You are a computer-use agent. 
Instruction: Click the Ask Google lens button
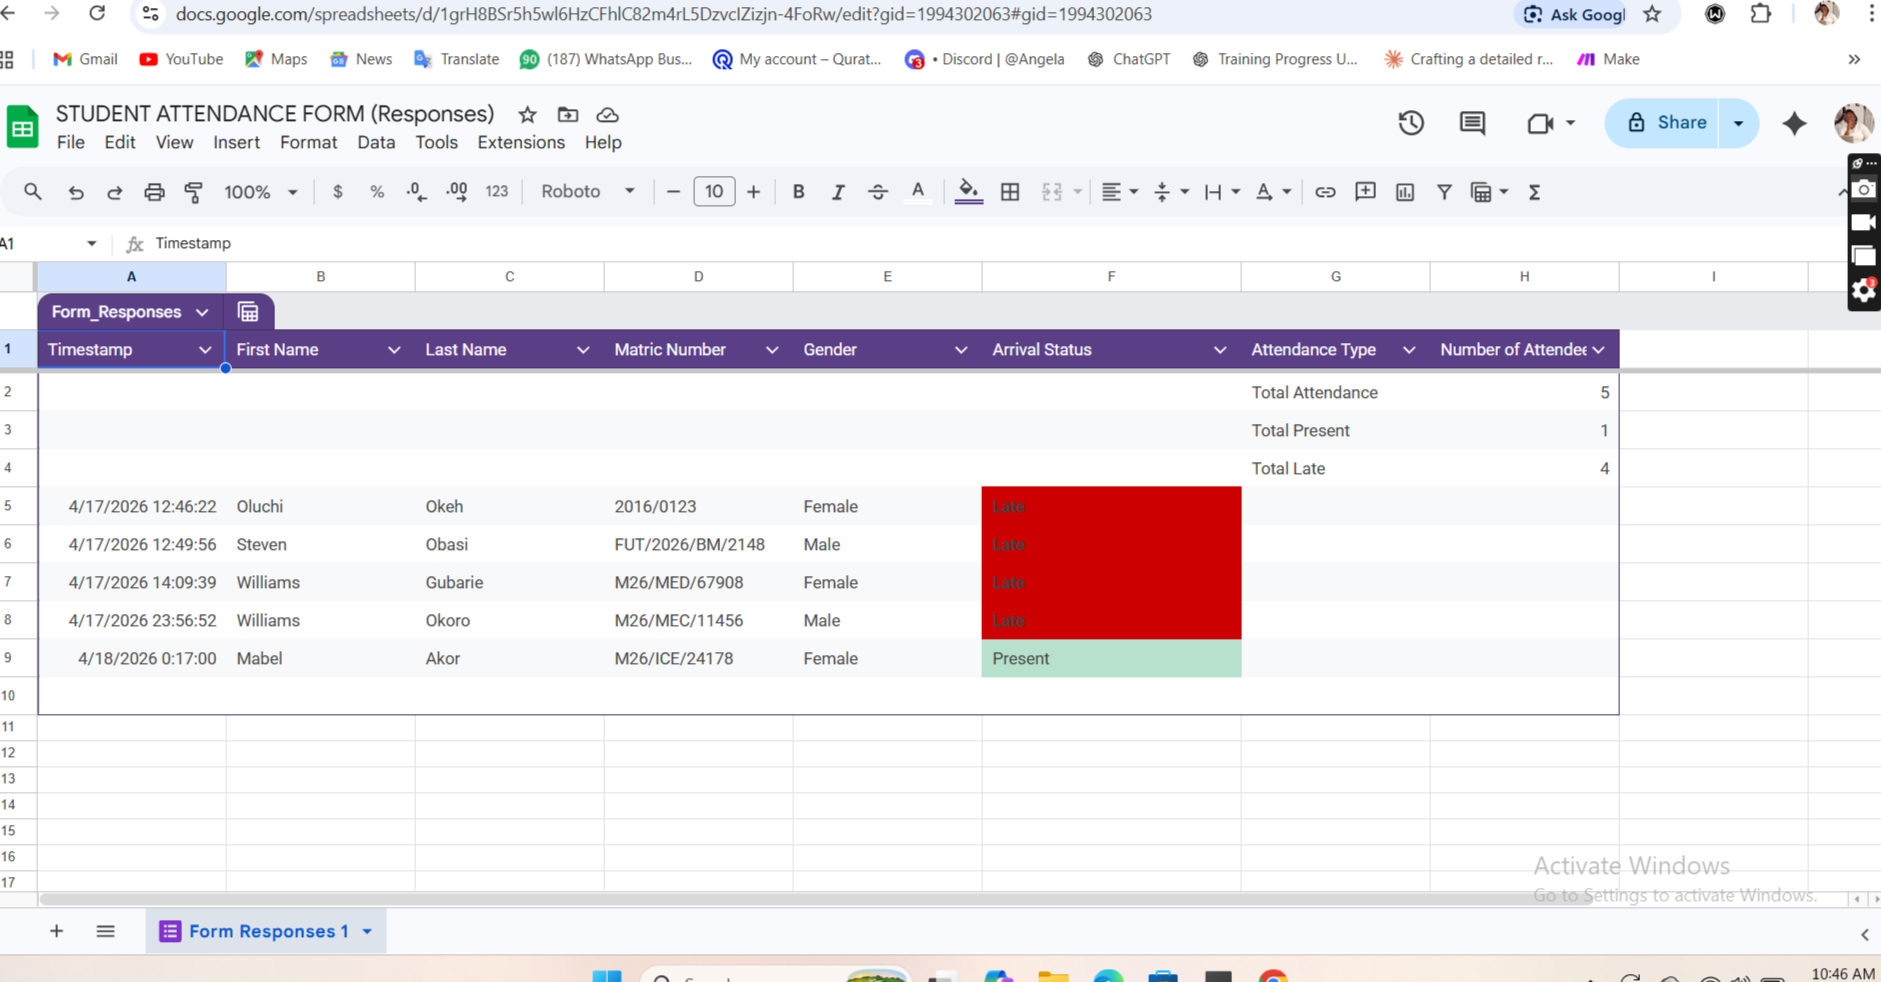pos(1574,14)
